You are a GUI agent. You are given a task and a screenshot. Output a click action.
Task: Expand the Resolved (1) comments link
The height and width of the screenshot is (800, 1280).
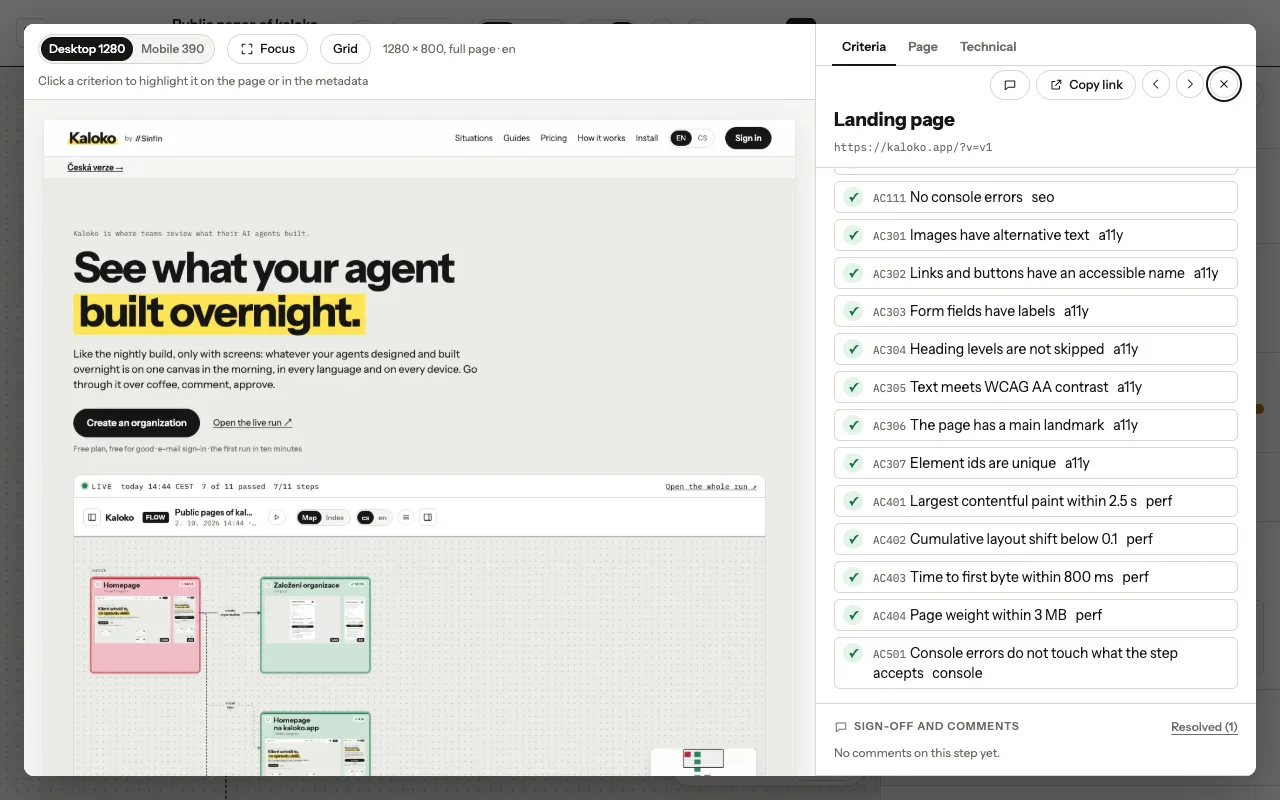[1204, 727]
